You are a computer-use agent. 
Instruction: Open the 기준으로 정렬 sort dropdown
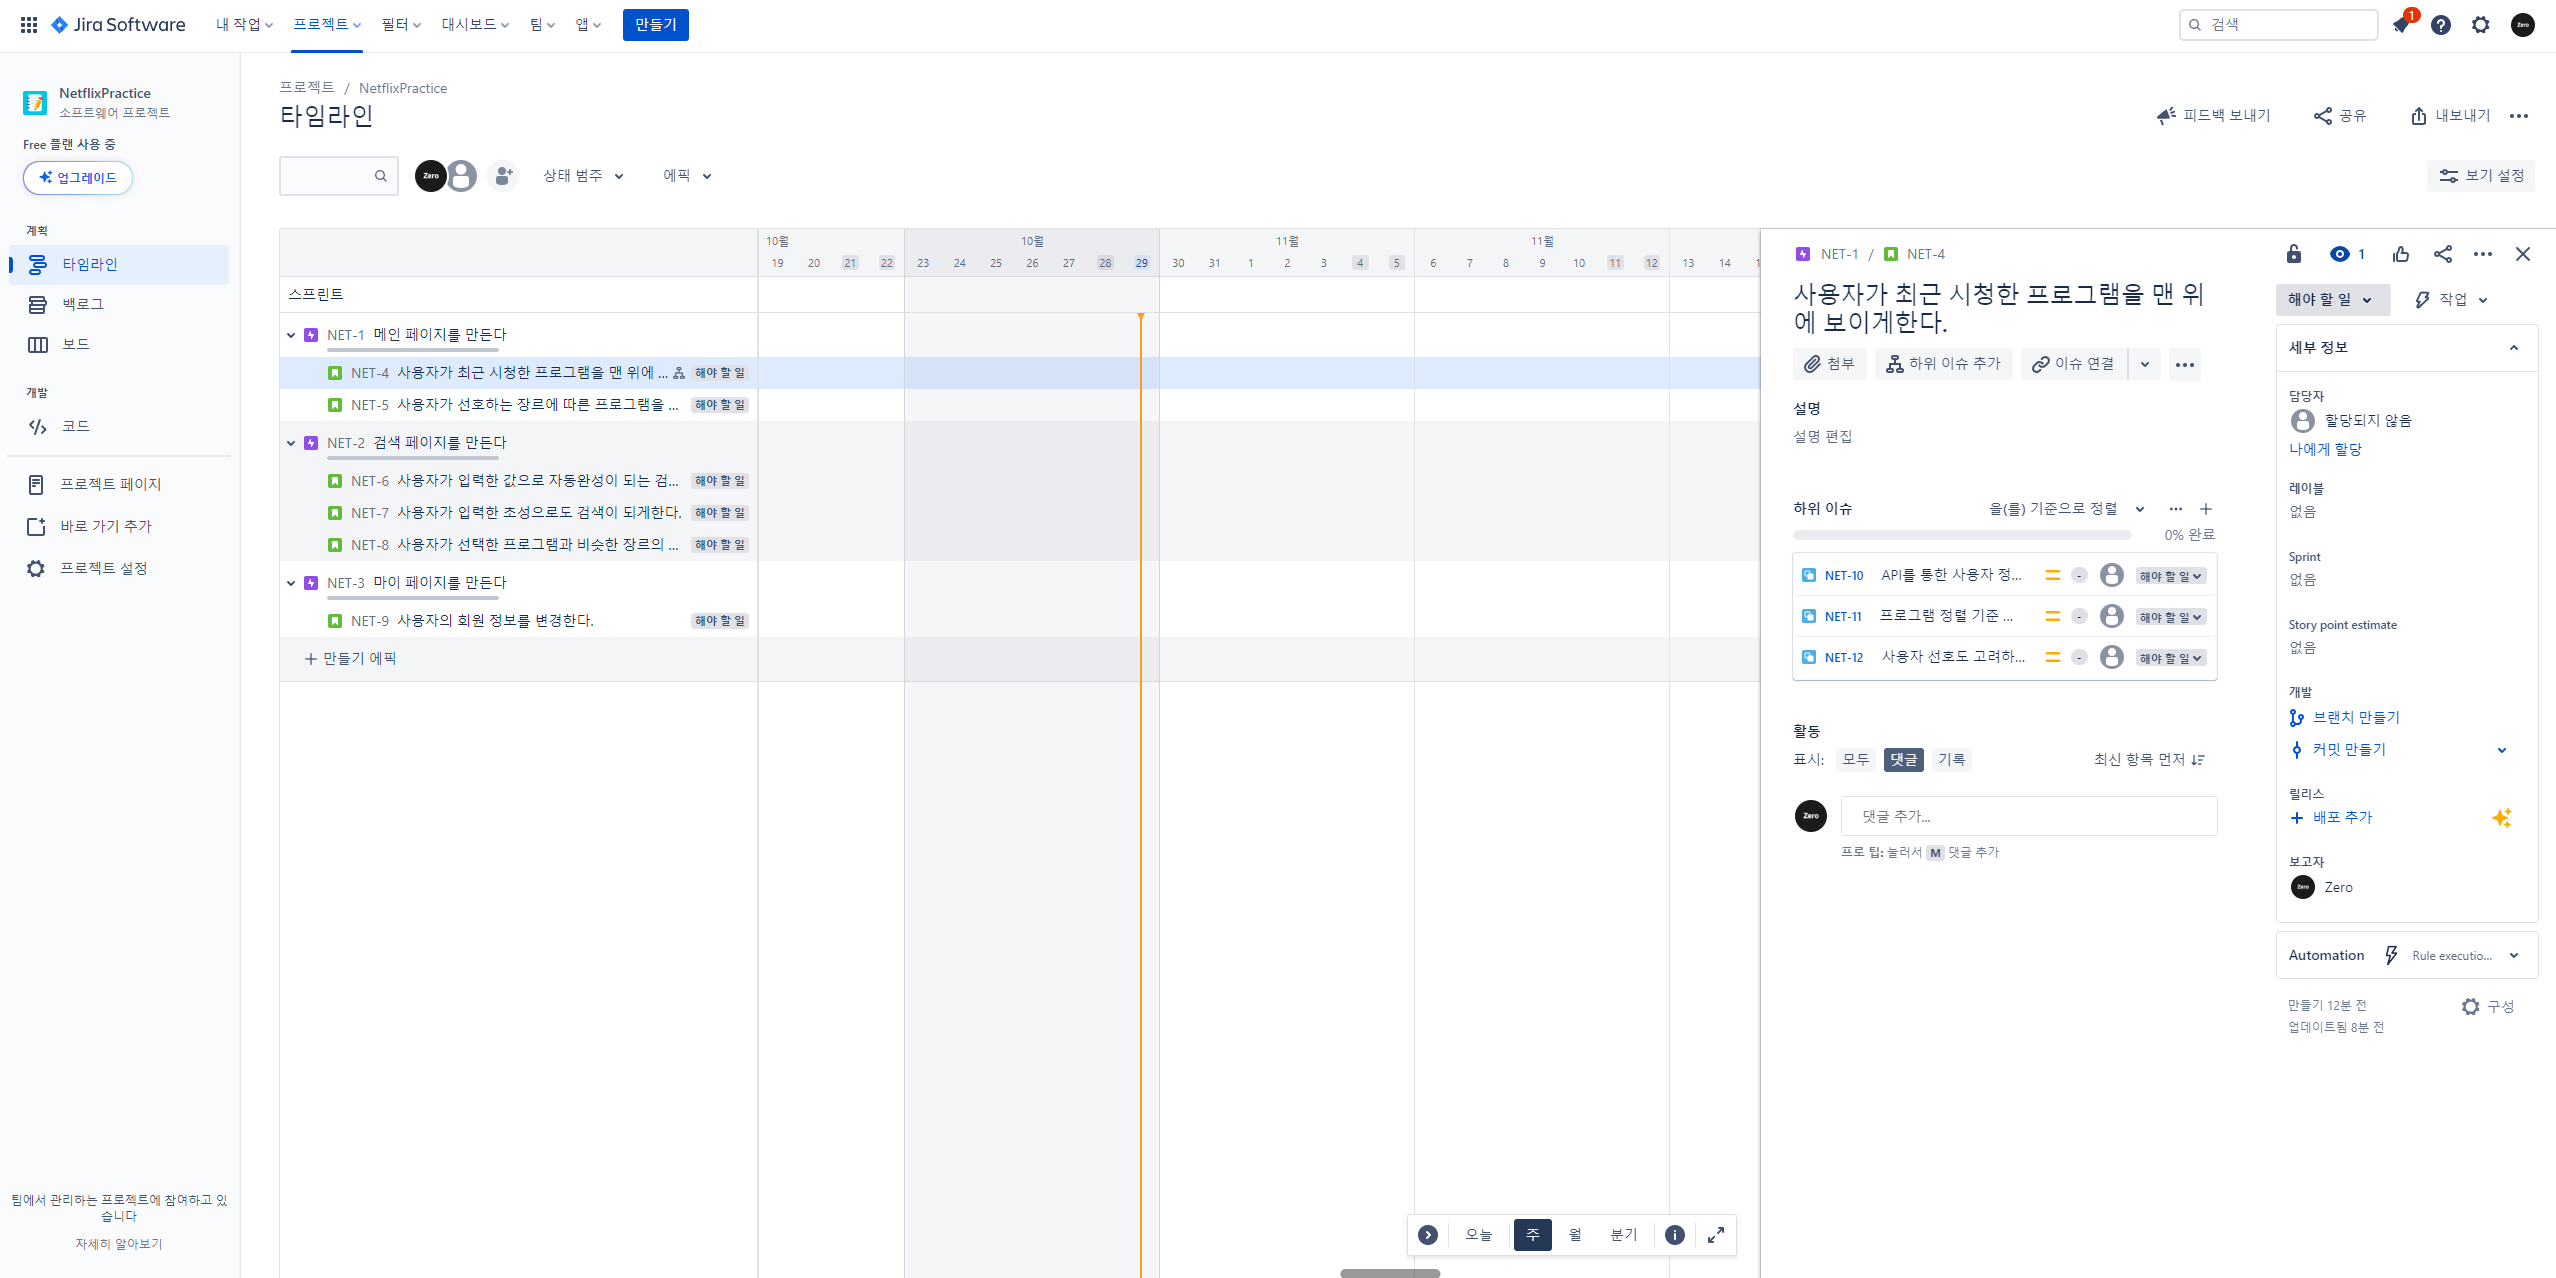click(2067, 509)
